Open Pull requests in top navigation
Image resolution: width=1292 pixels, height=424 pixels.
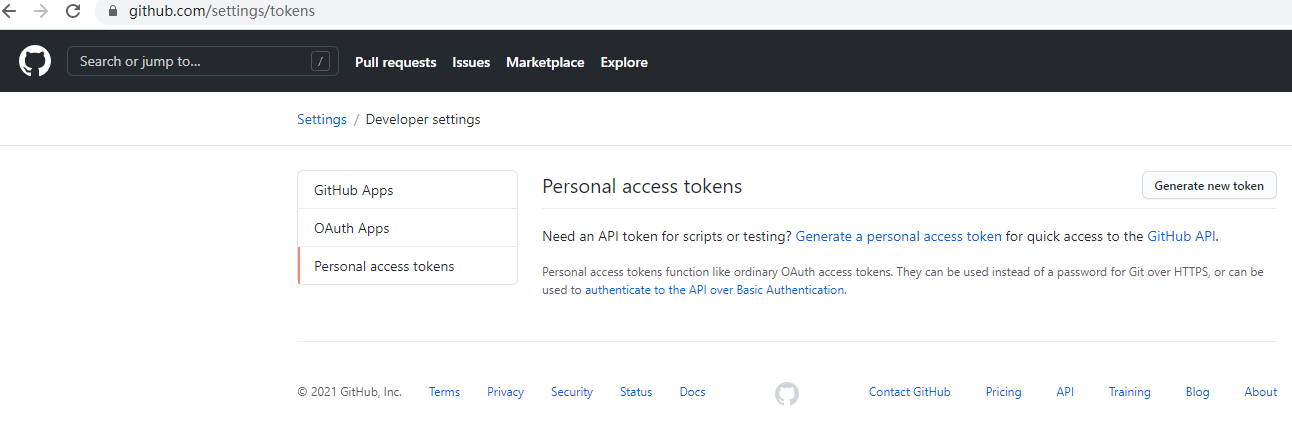pyautogui.click(x=396, y=62)
